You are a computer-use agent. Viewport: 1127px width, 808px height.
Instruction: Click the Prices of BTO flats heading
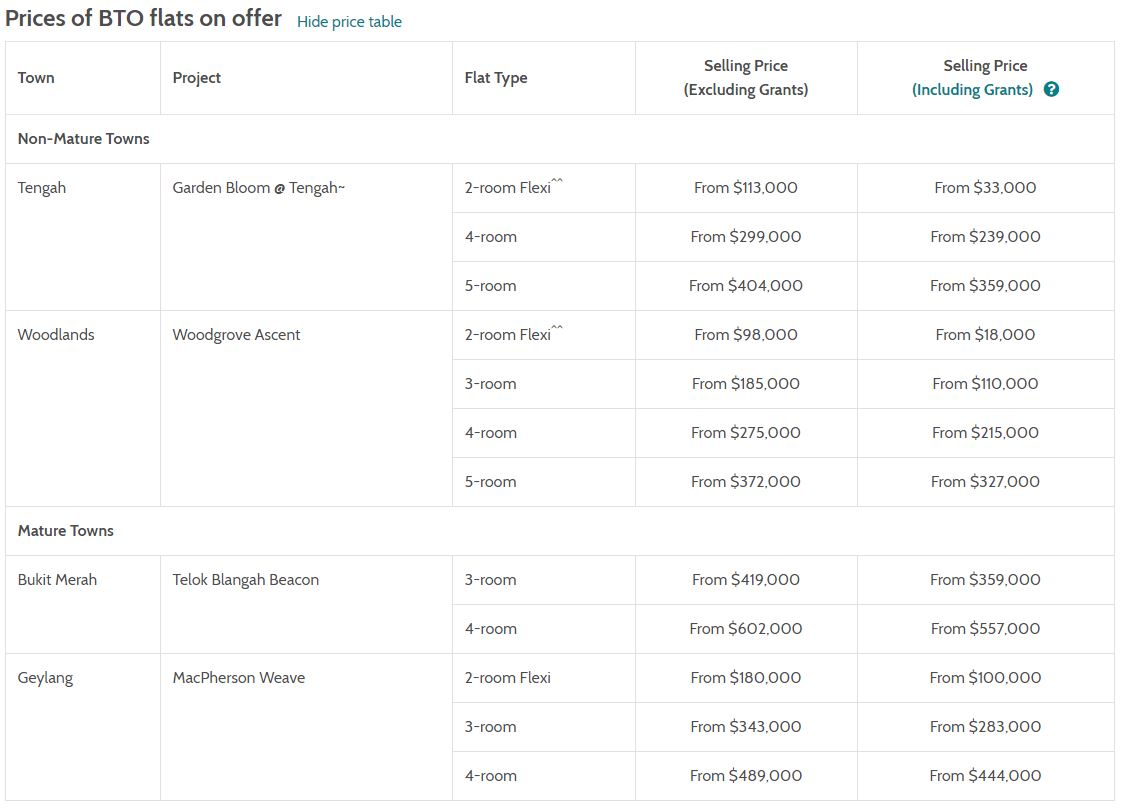click(144, 19)
